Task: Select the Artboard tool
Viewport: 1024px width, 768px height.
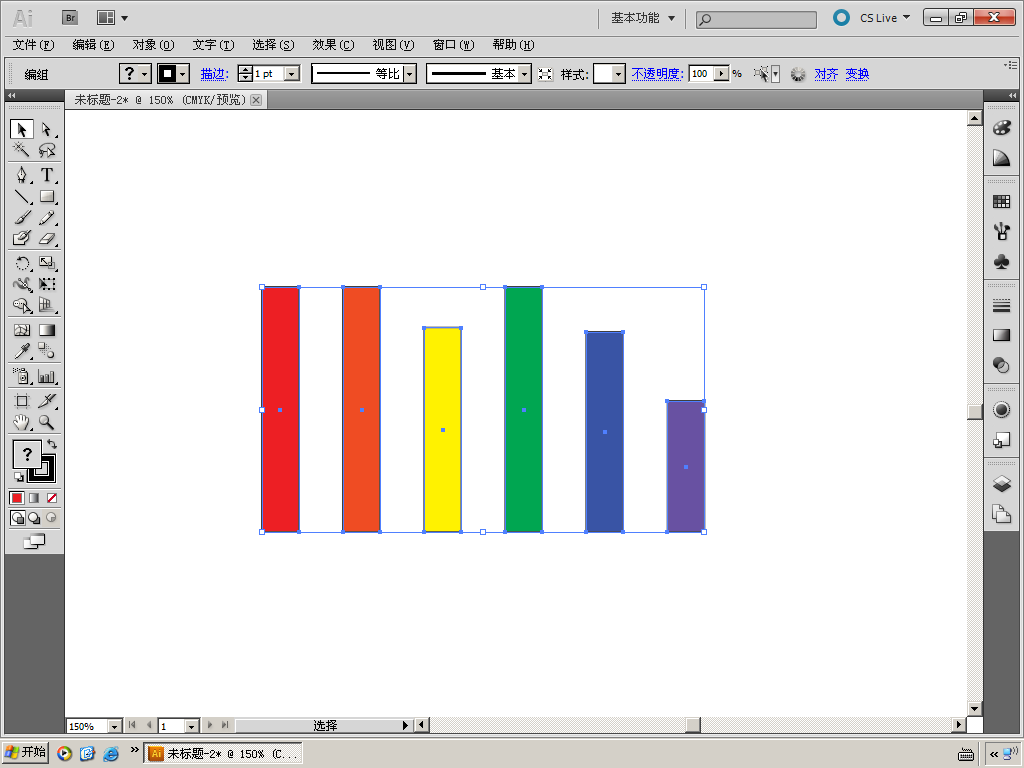Action: coord(22,401)
